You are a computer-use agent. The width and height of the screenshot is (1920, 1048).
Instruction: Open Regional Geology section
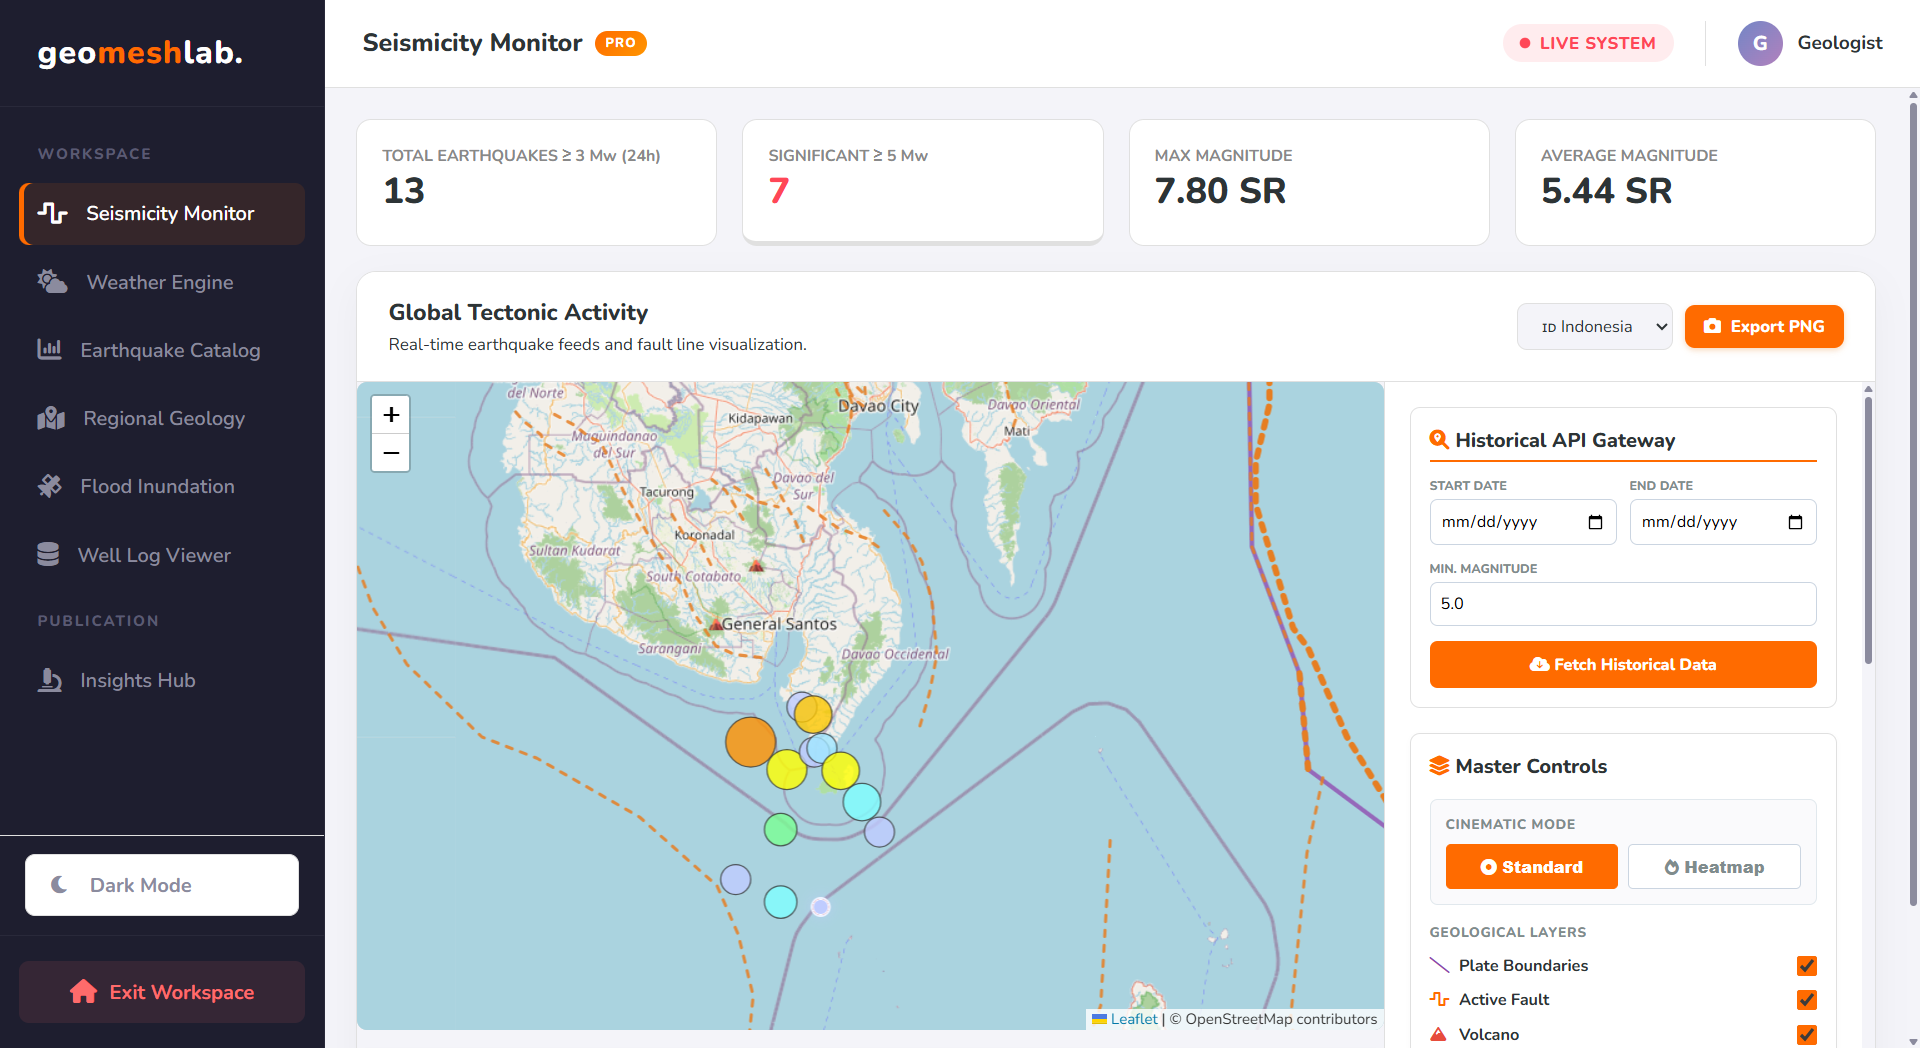coord(162,418)
